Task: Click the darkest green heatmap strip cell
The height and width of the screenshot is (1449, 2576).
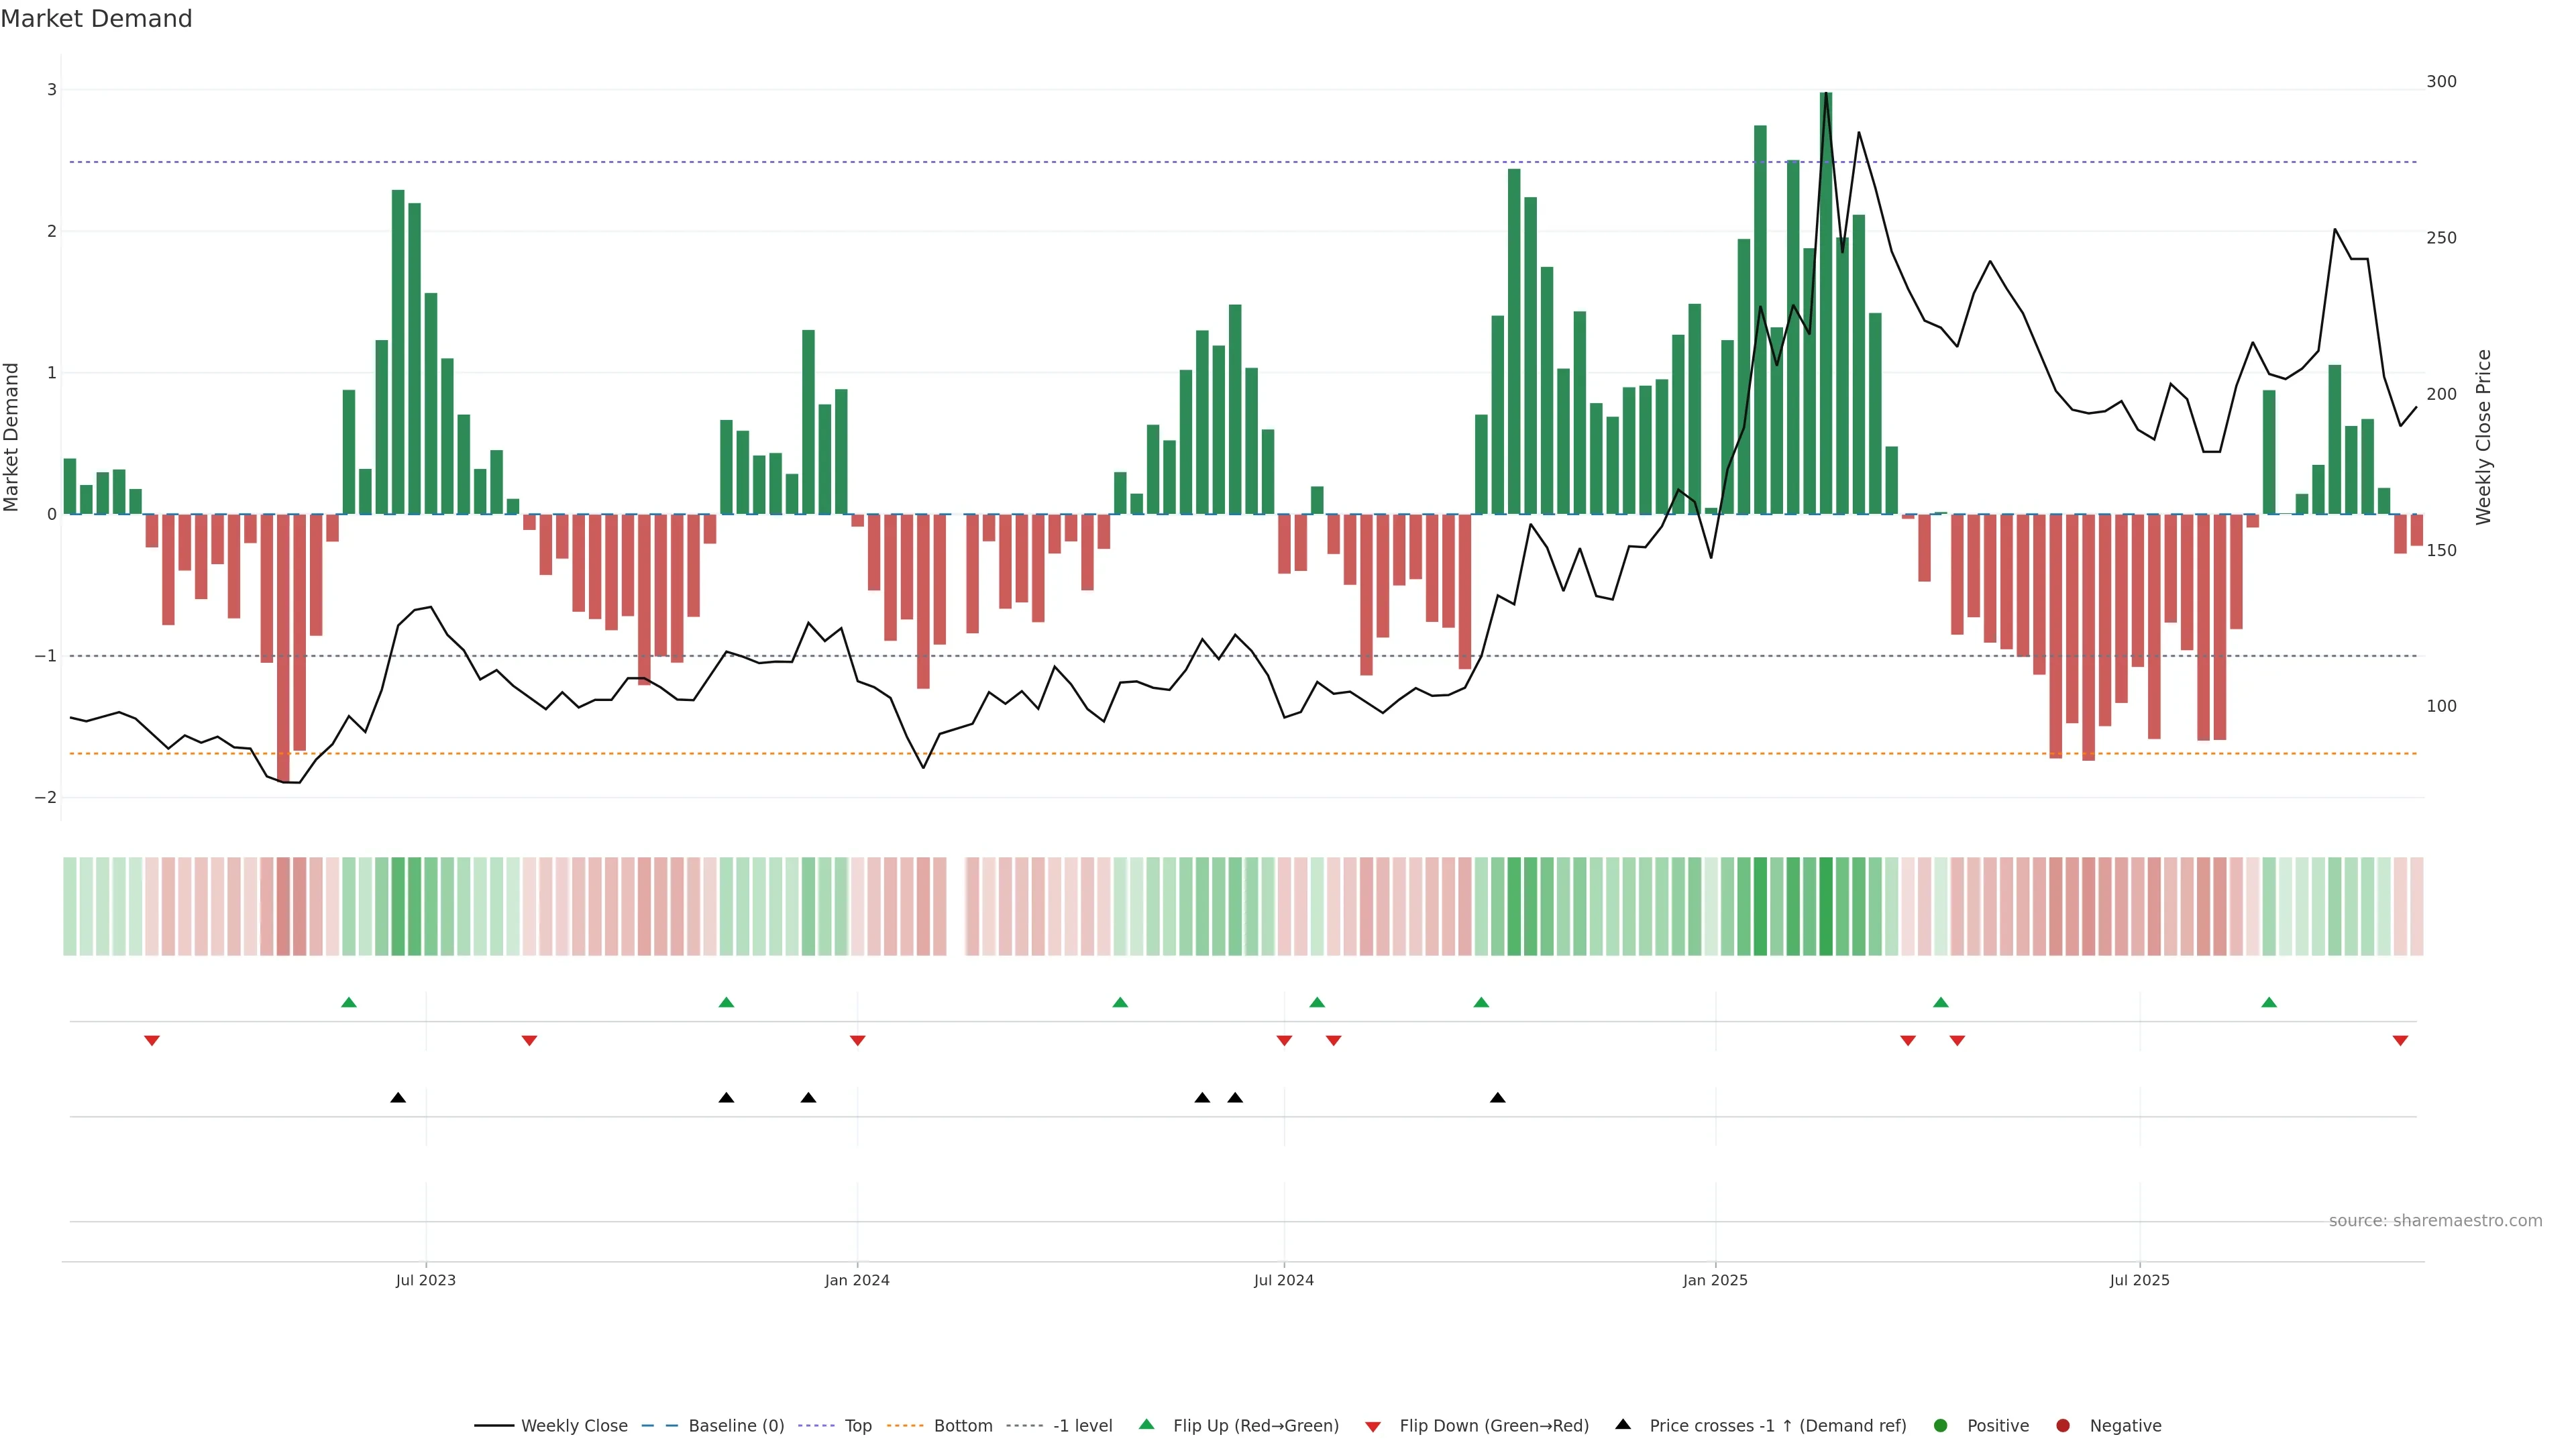Action: pos(1826,906)
